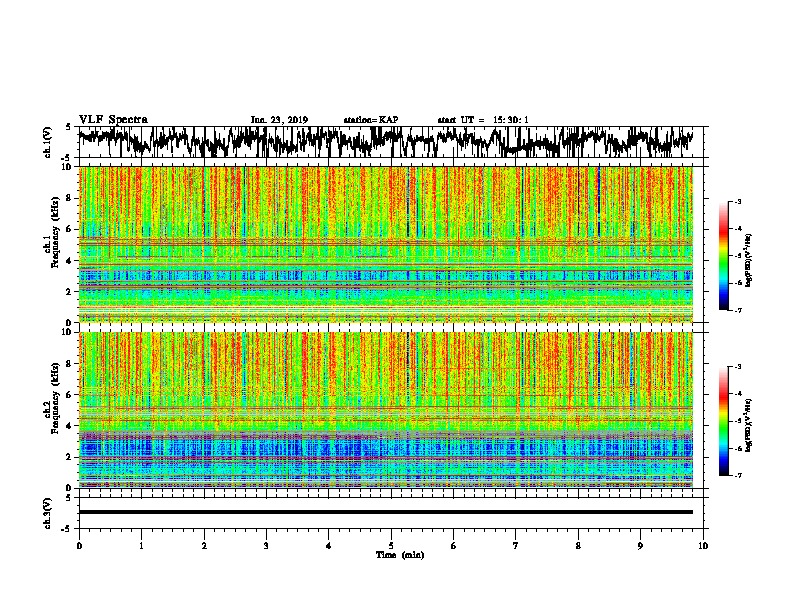
Task: Click time axis tick label "8"
Action: (578, 546)
